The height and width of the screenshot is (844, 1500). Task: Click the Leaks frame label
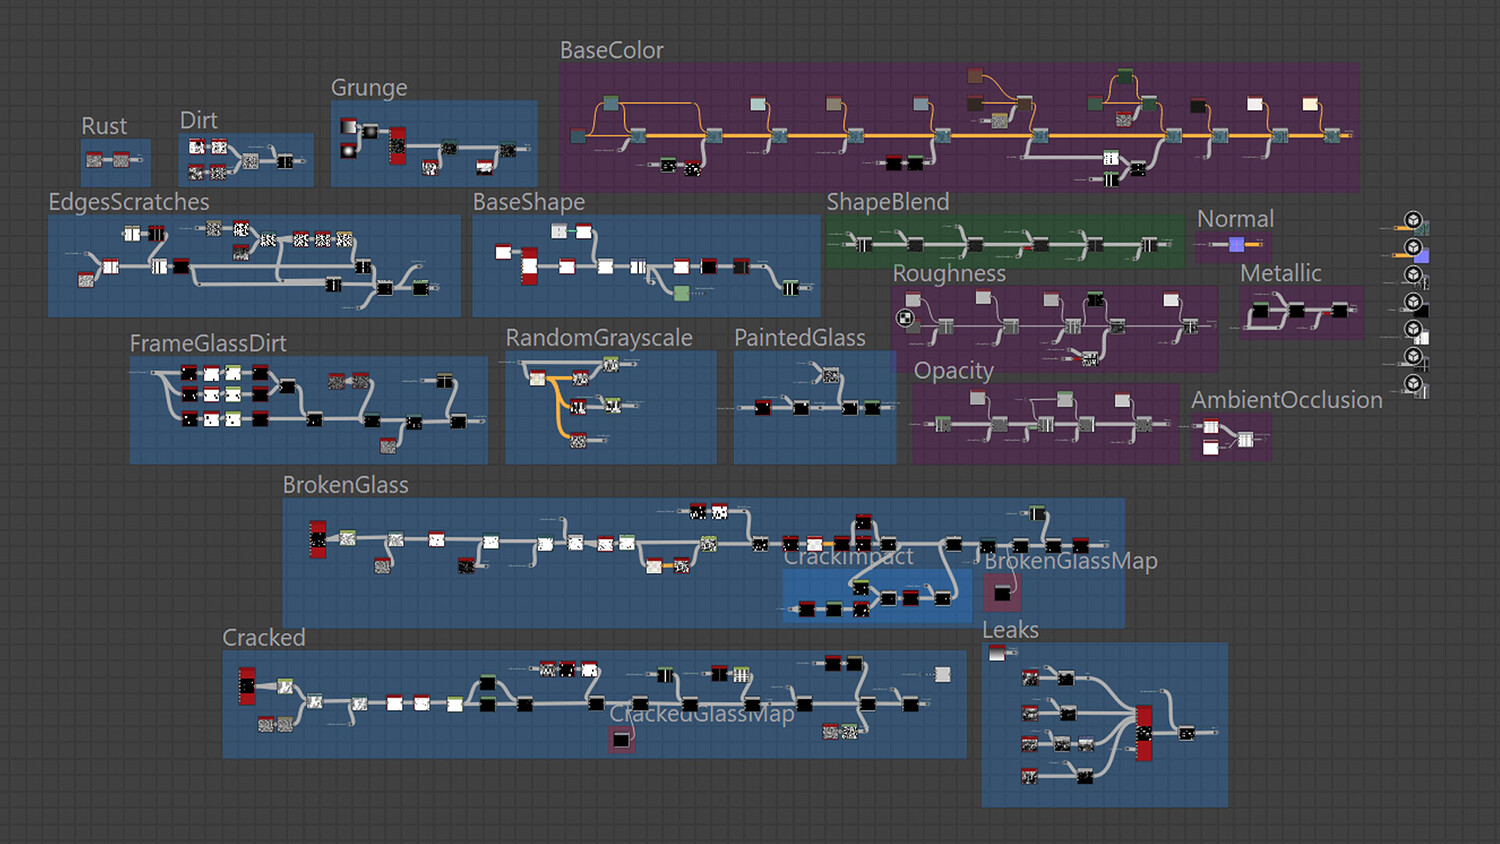point(1010,630)
